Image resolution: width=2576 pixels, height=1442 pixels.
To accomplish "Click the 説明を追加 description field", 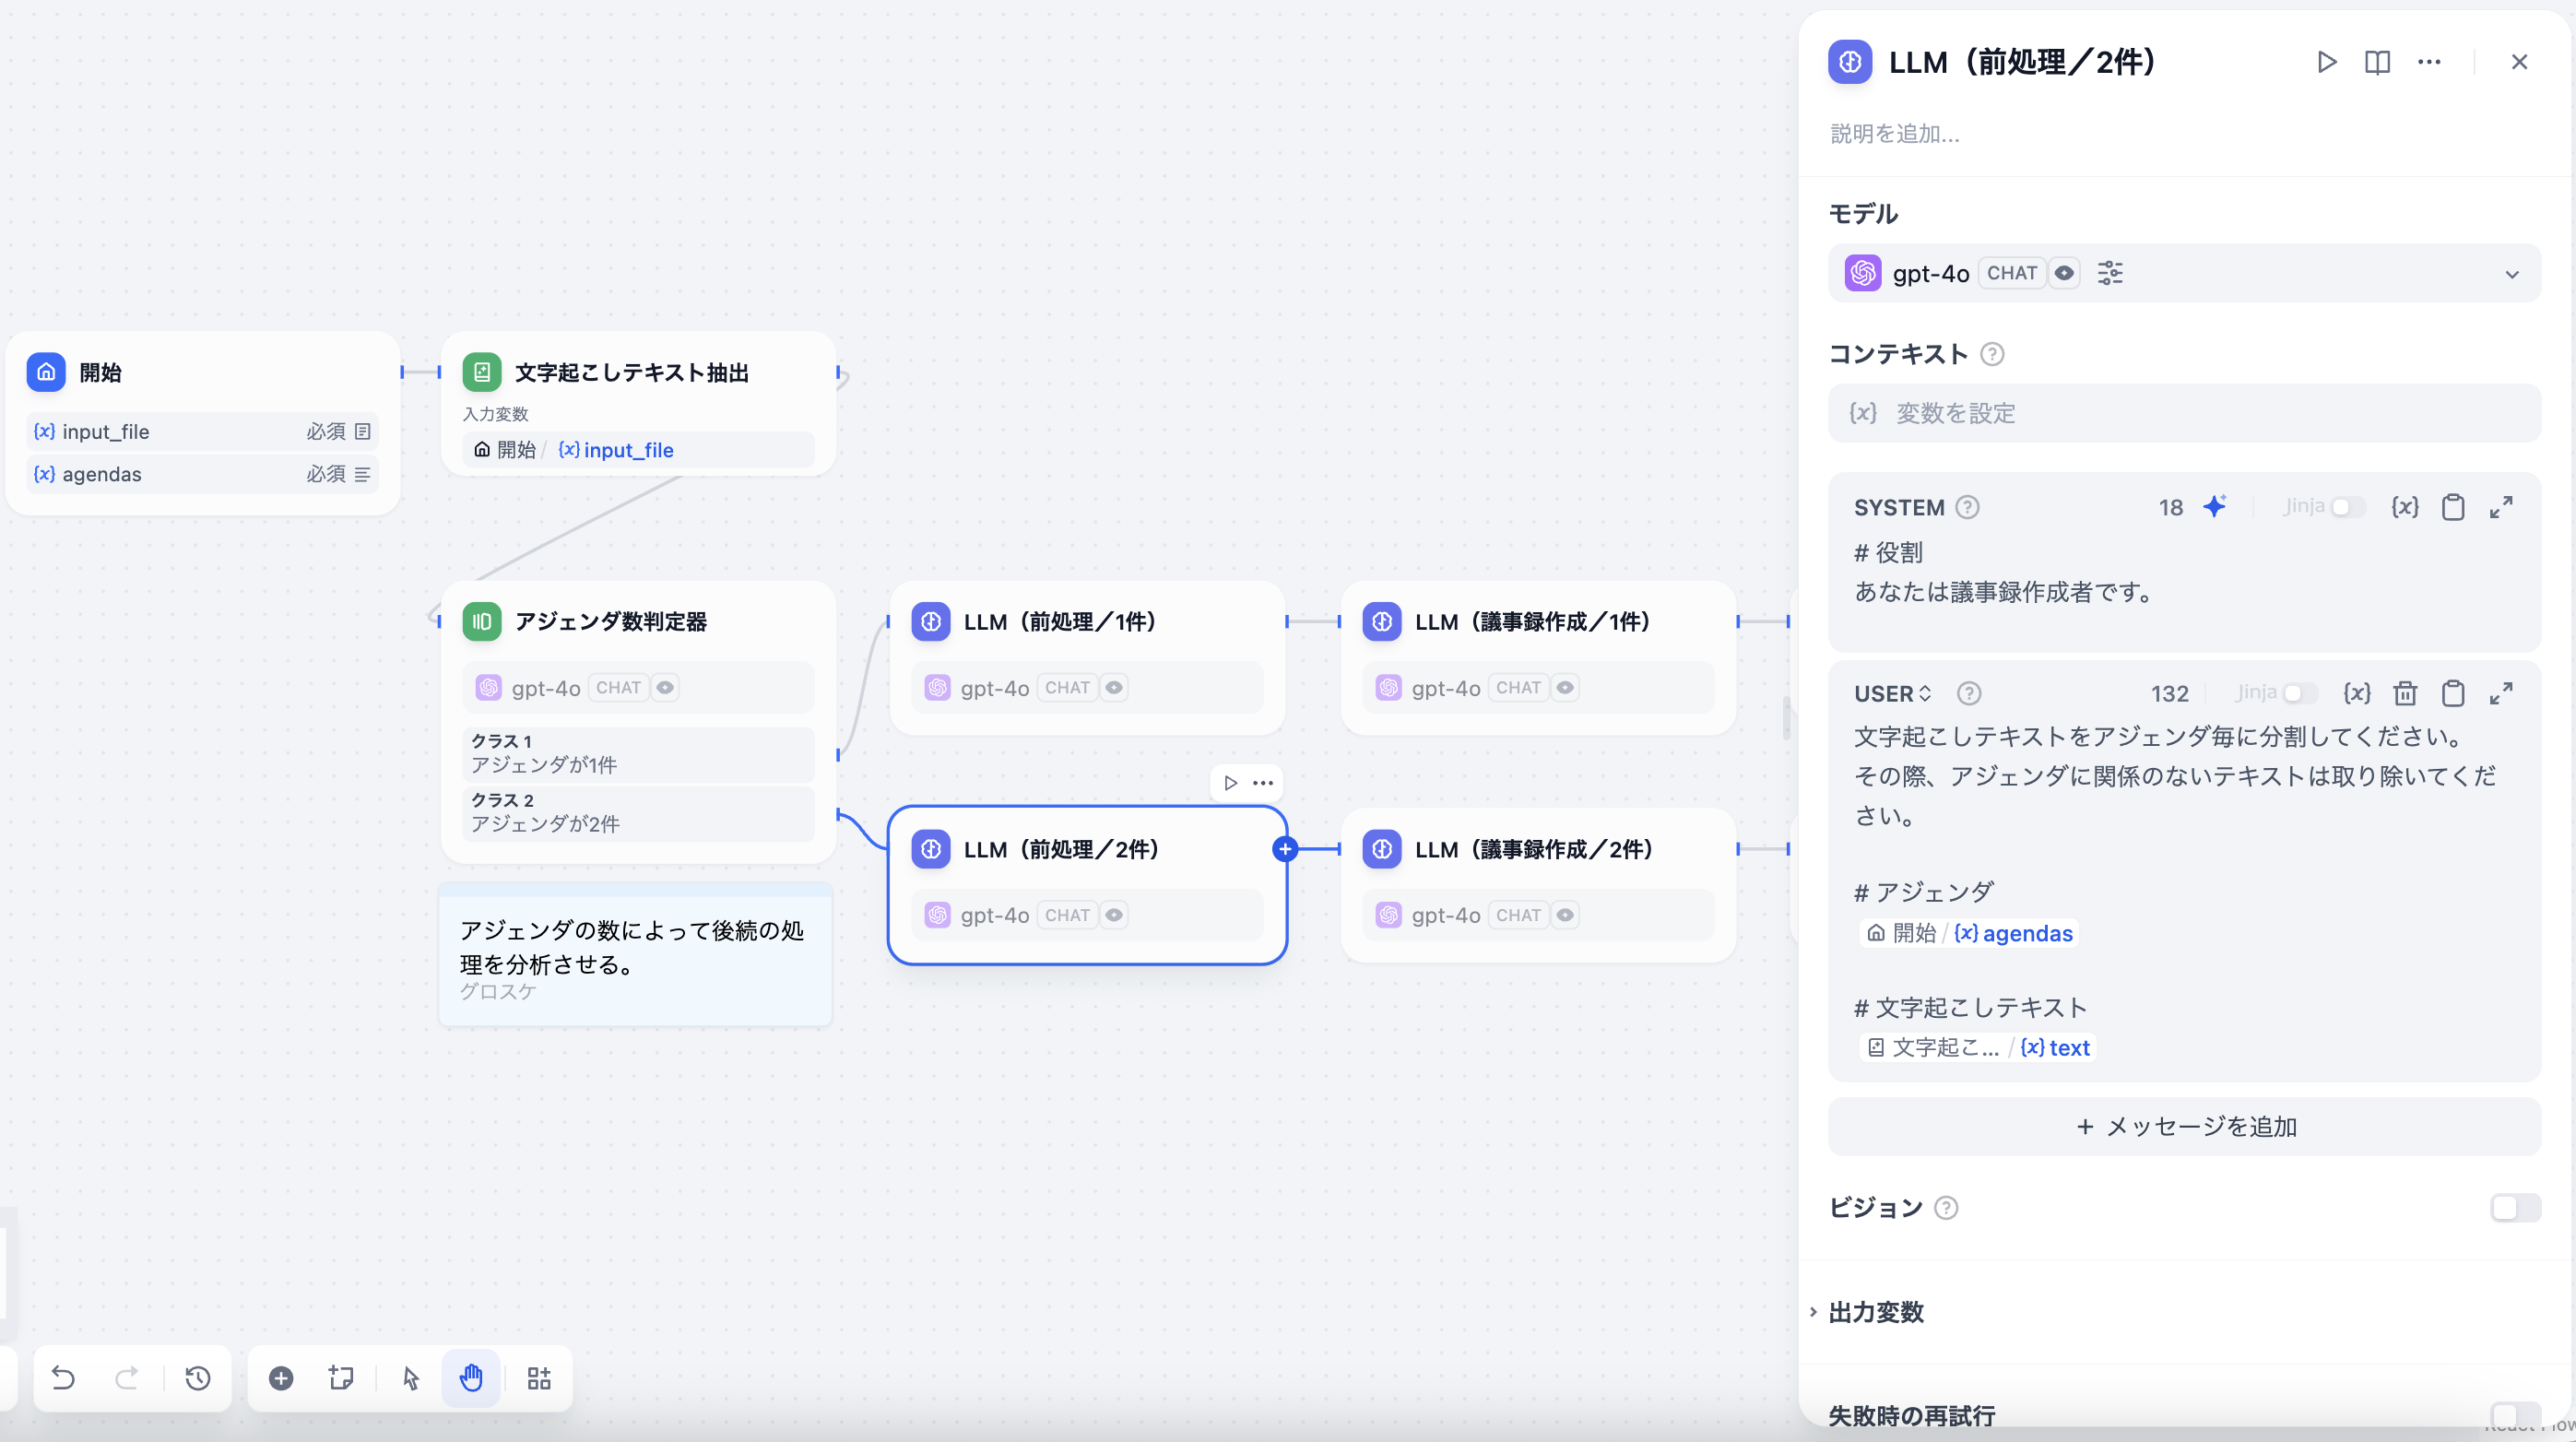I will [x=1894, y=134].
